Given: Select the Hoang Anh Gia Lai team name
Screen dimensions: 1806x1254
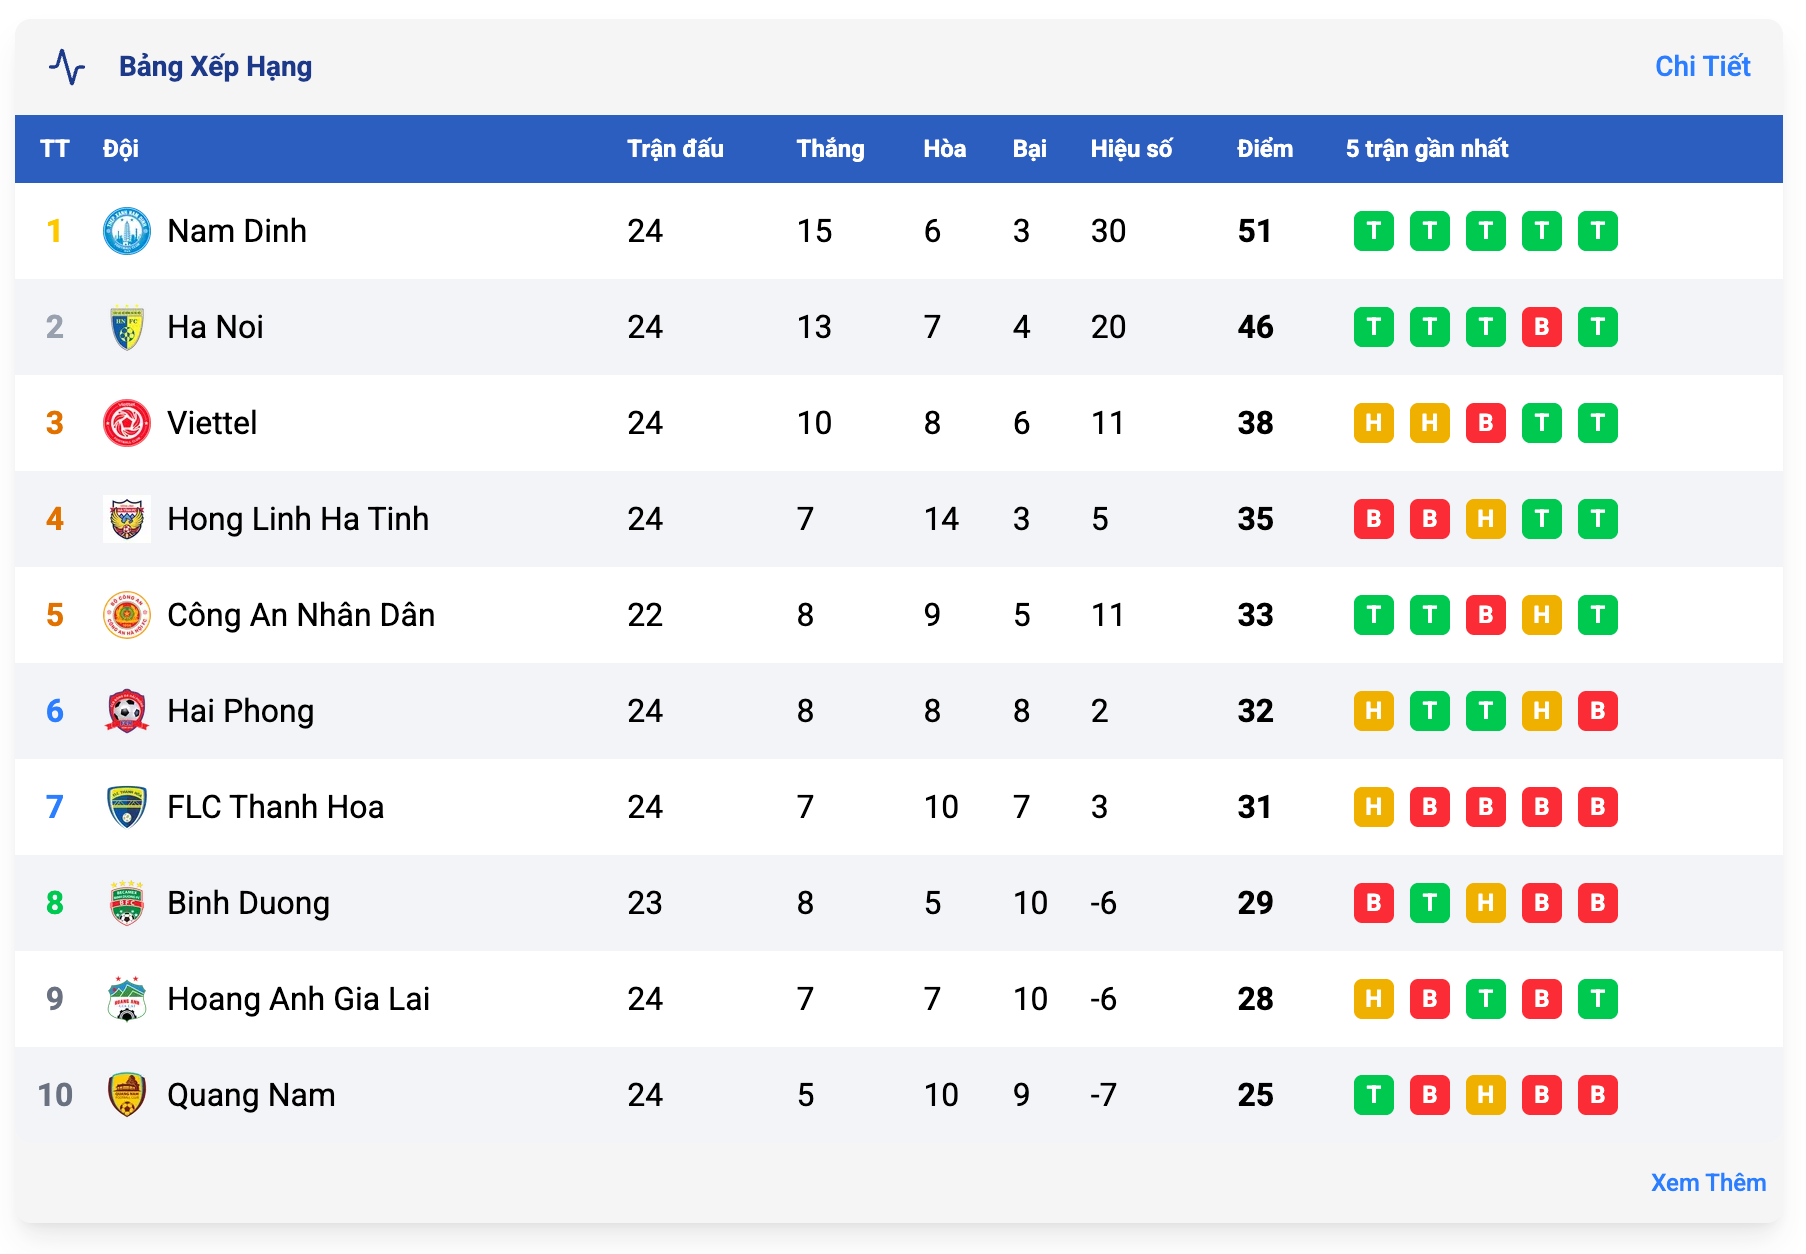Looking at the screenshot, I should (x=298, y=999).
